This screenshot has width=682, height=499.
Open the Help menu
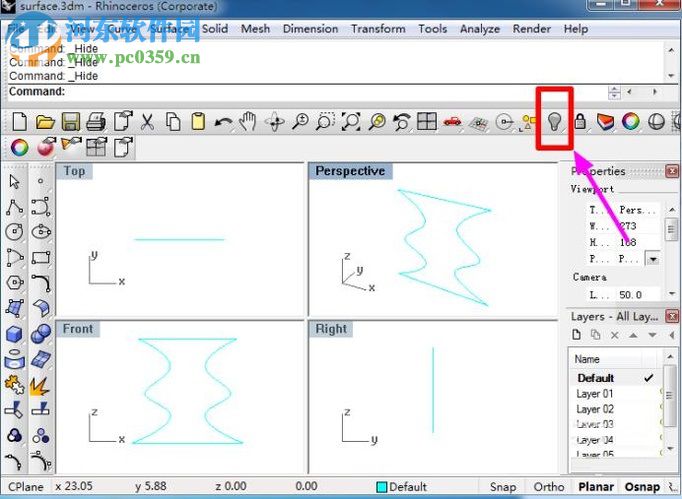point(576,29)
